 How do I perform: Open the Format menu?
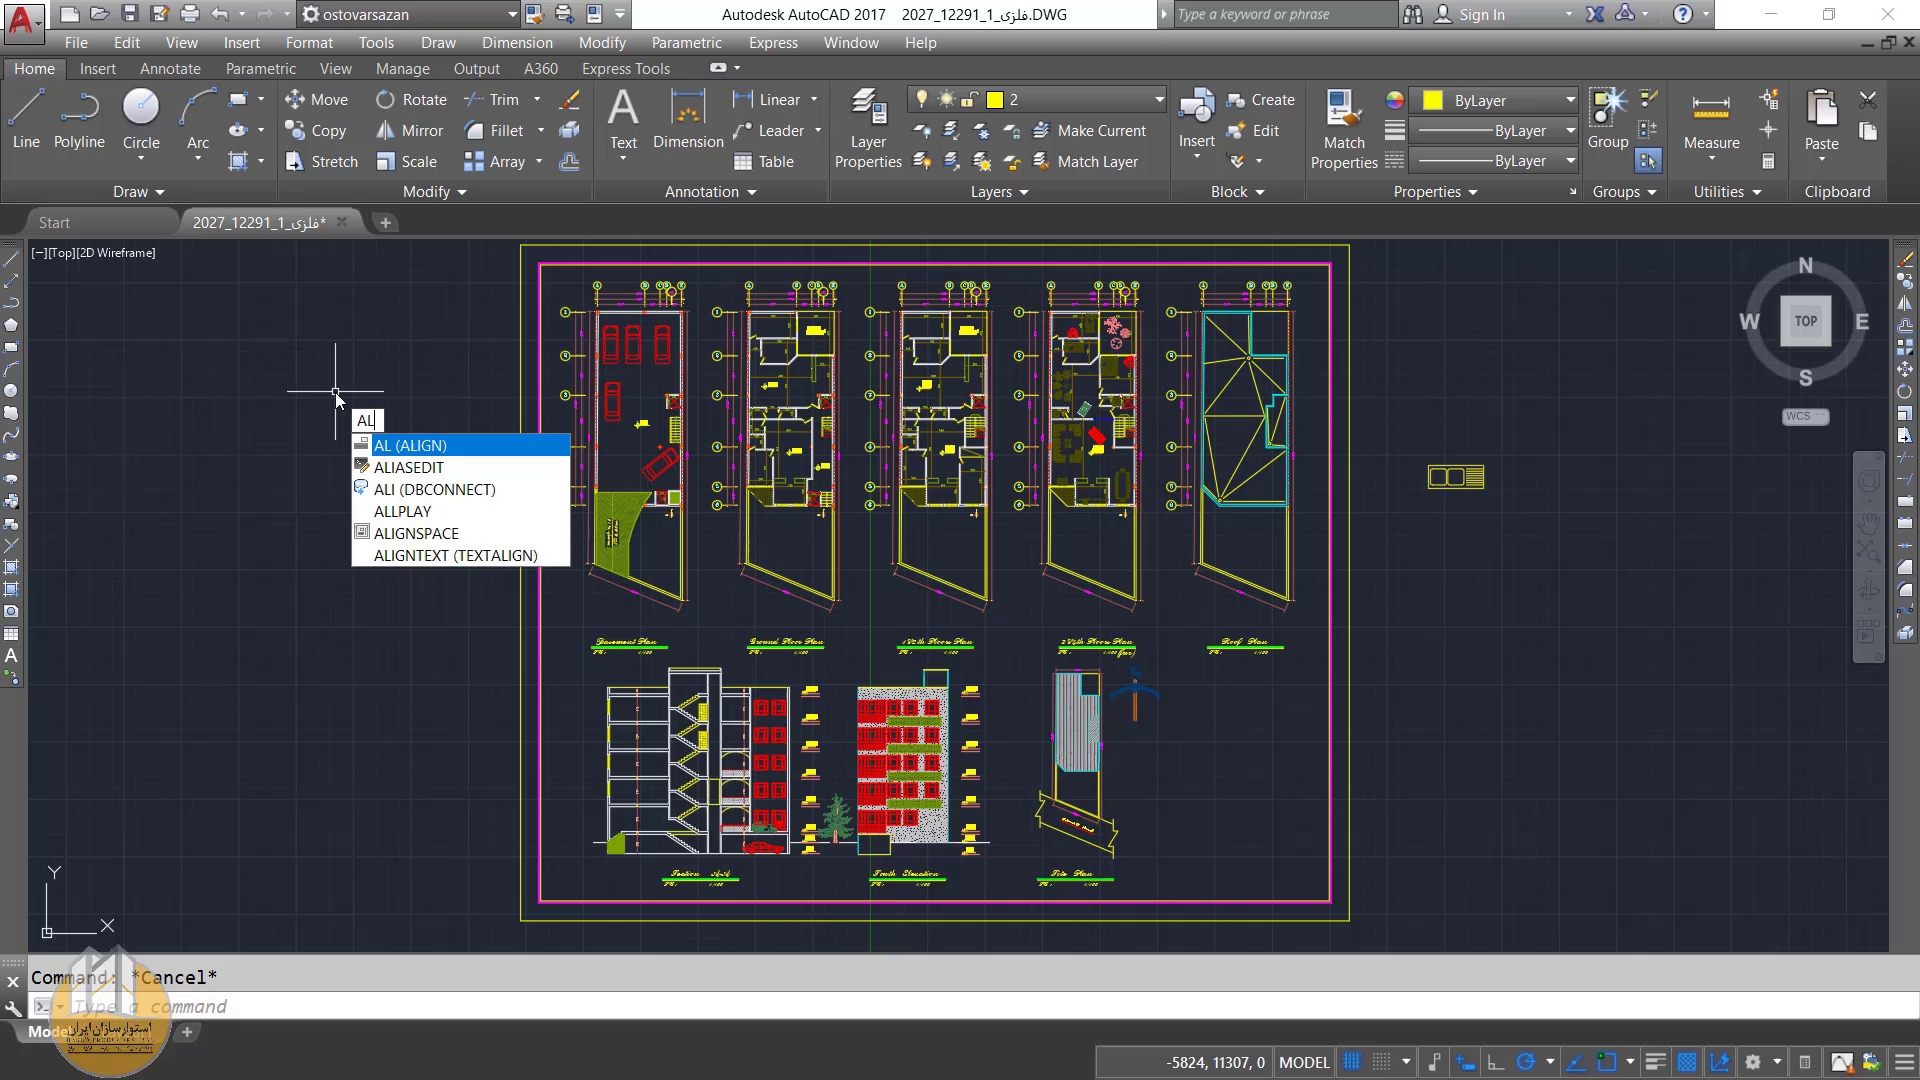pyautogui.click(x=309, y=42)
